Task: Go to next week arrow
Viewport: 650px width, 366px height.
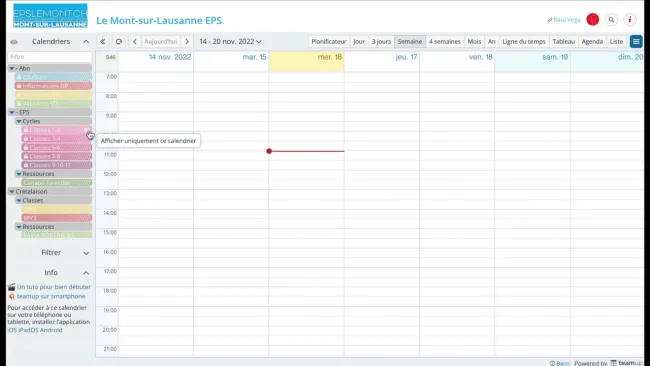Action: 187,41
